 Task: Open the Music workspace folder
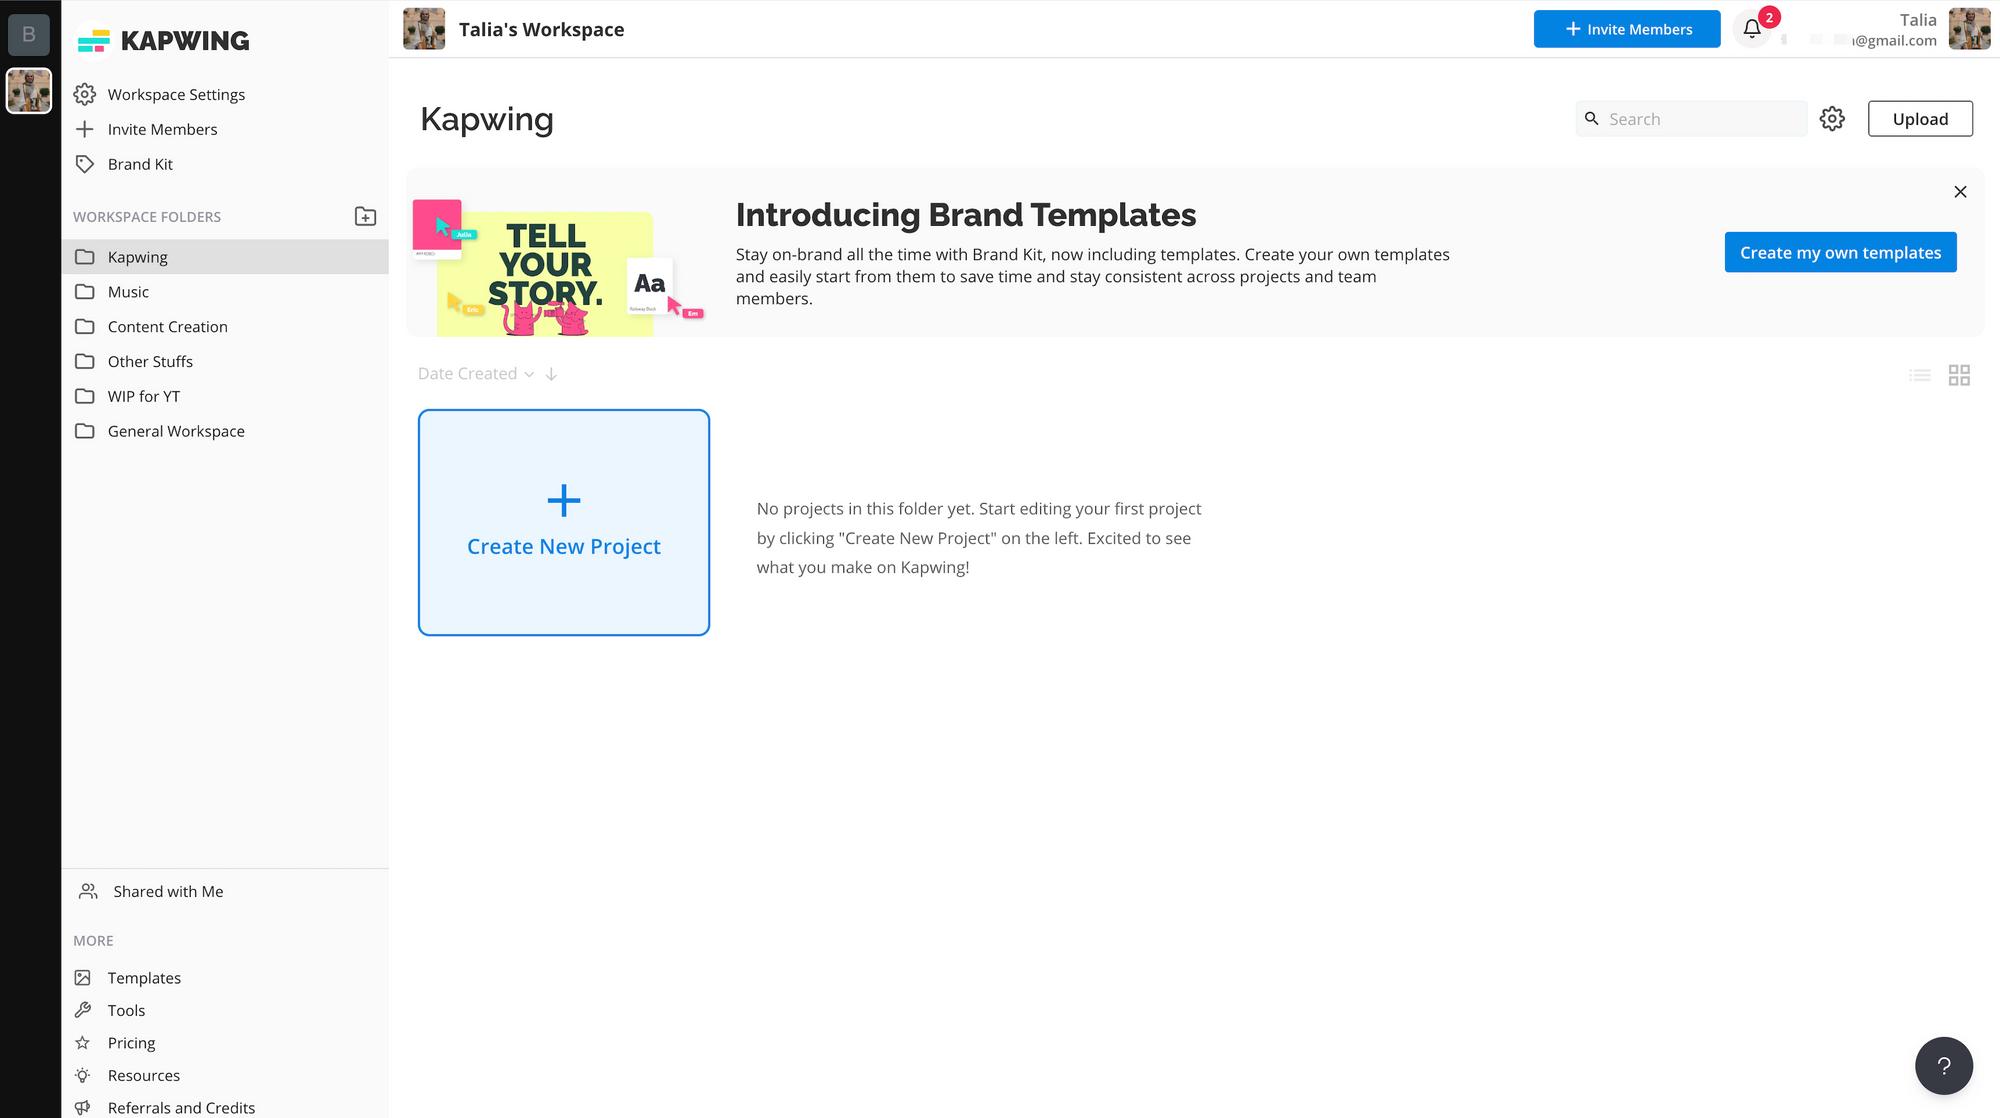[x=128, y=291]
